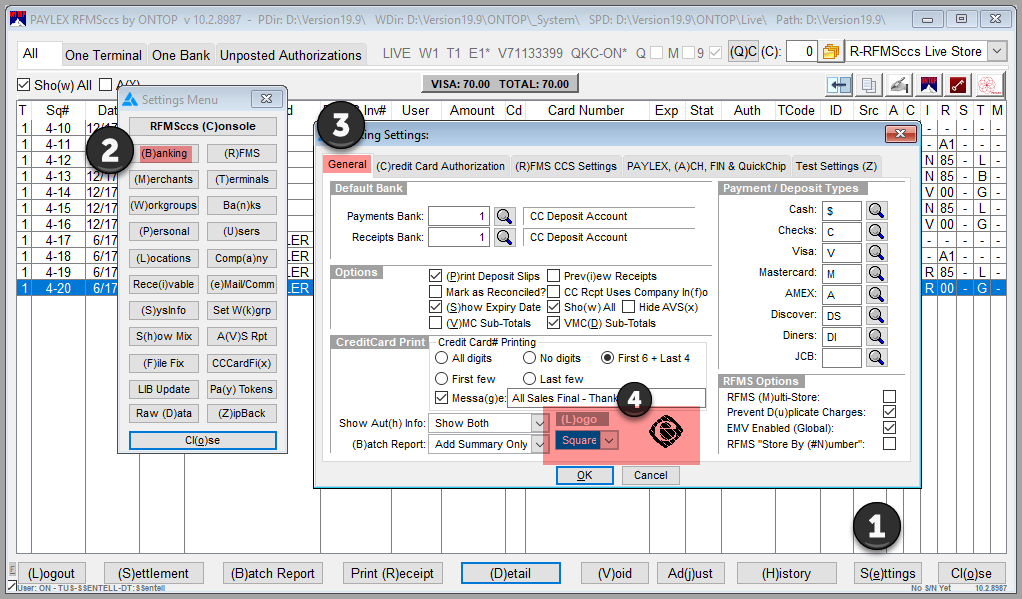Viewport: 1022px width, 599px height.
Task: Click the left-arrow panel toolbar icon
Action: [840, 85]
